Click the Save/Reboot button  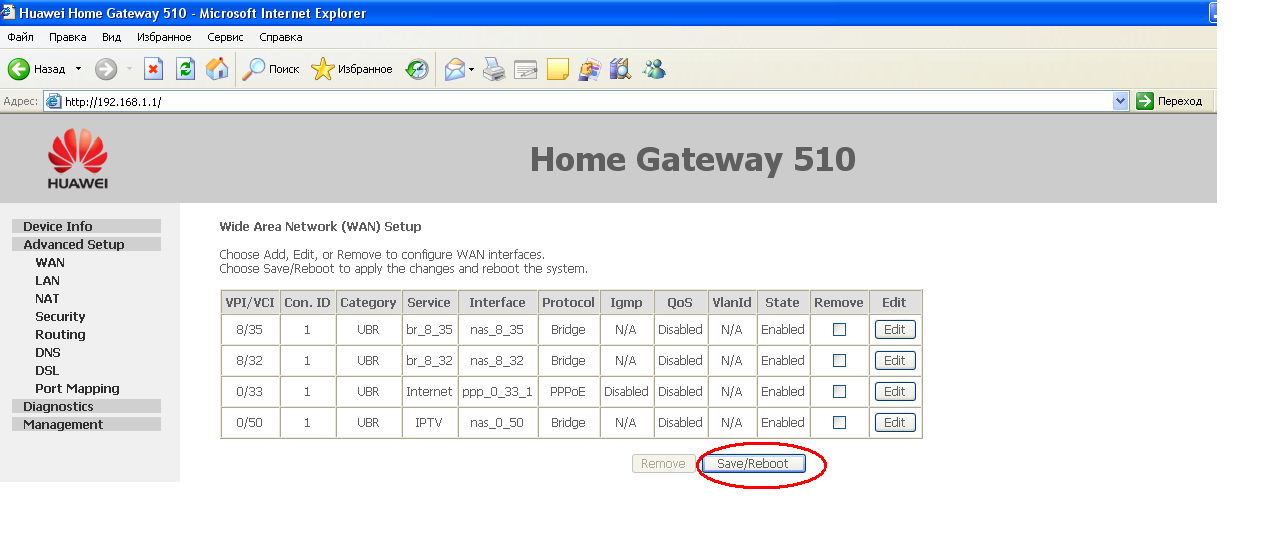click(x=753, y=464)
